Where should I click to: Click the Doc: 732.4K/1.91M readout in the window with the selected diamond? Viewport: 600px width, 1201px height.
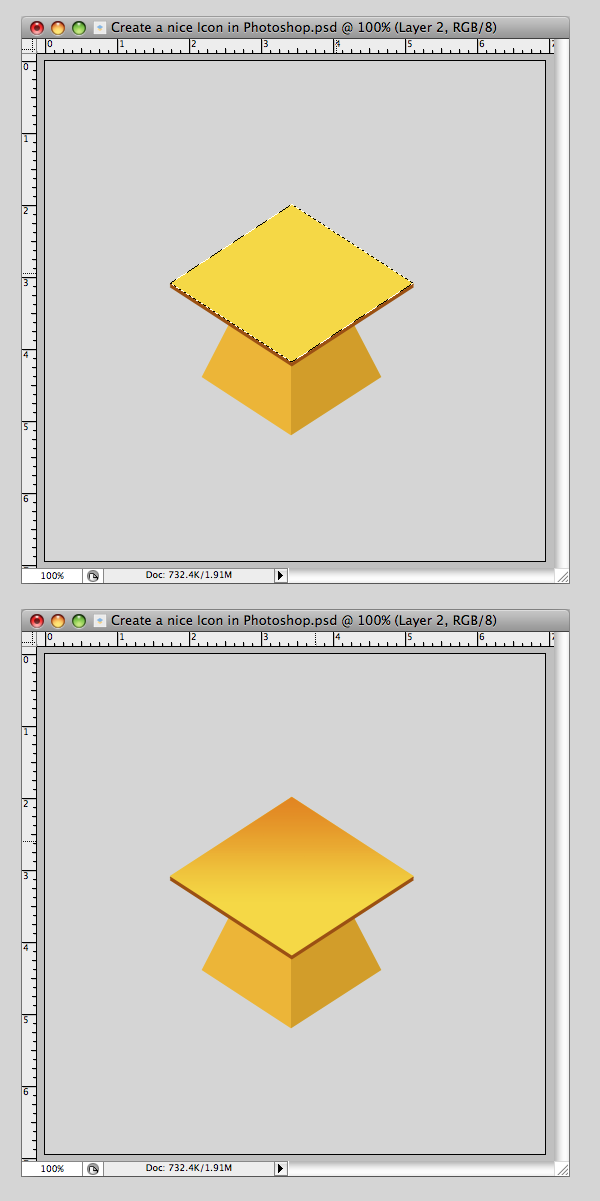point(188,576)
